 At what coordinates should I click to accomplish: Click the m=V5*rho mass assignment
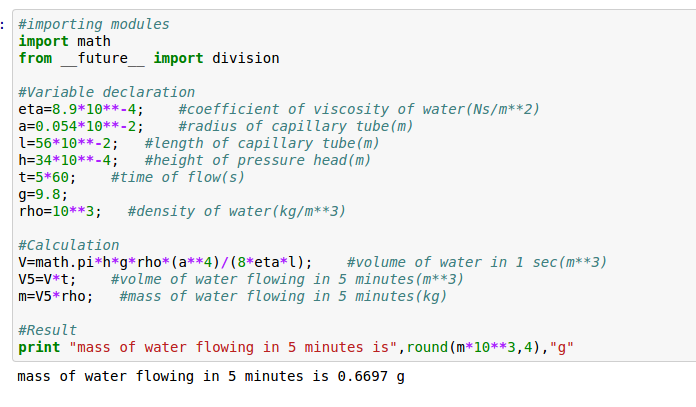coord(56,296)
